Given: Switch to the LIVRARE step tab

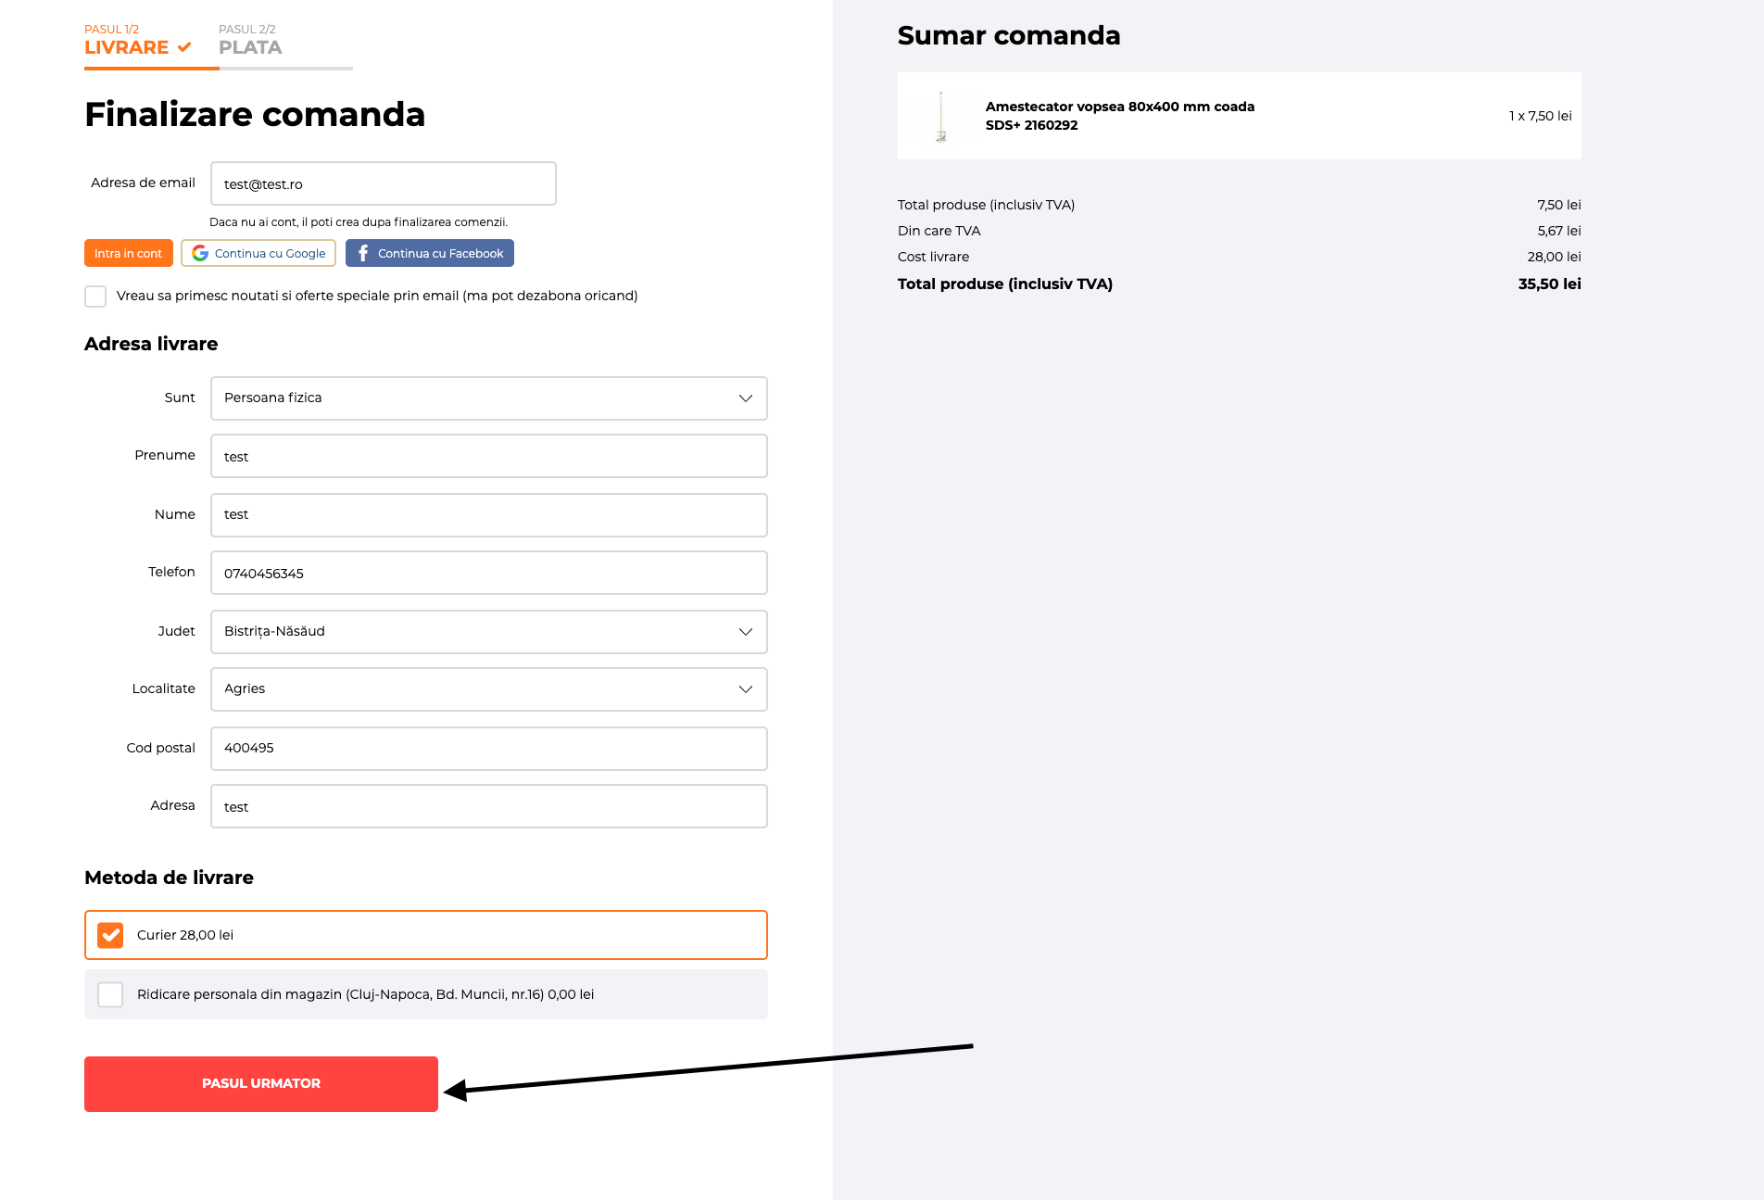Looking at the screenshot, I should [x=127, y=46].
